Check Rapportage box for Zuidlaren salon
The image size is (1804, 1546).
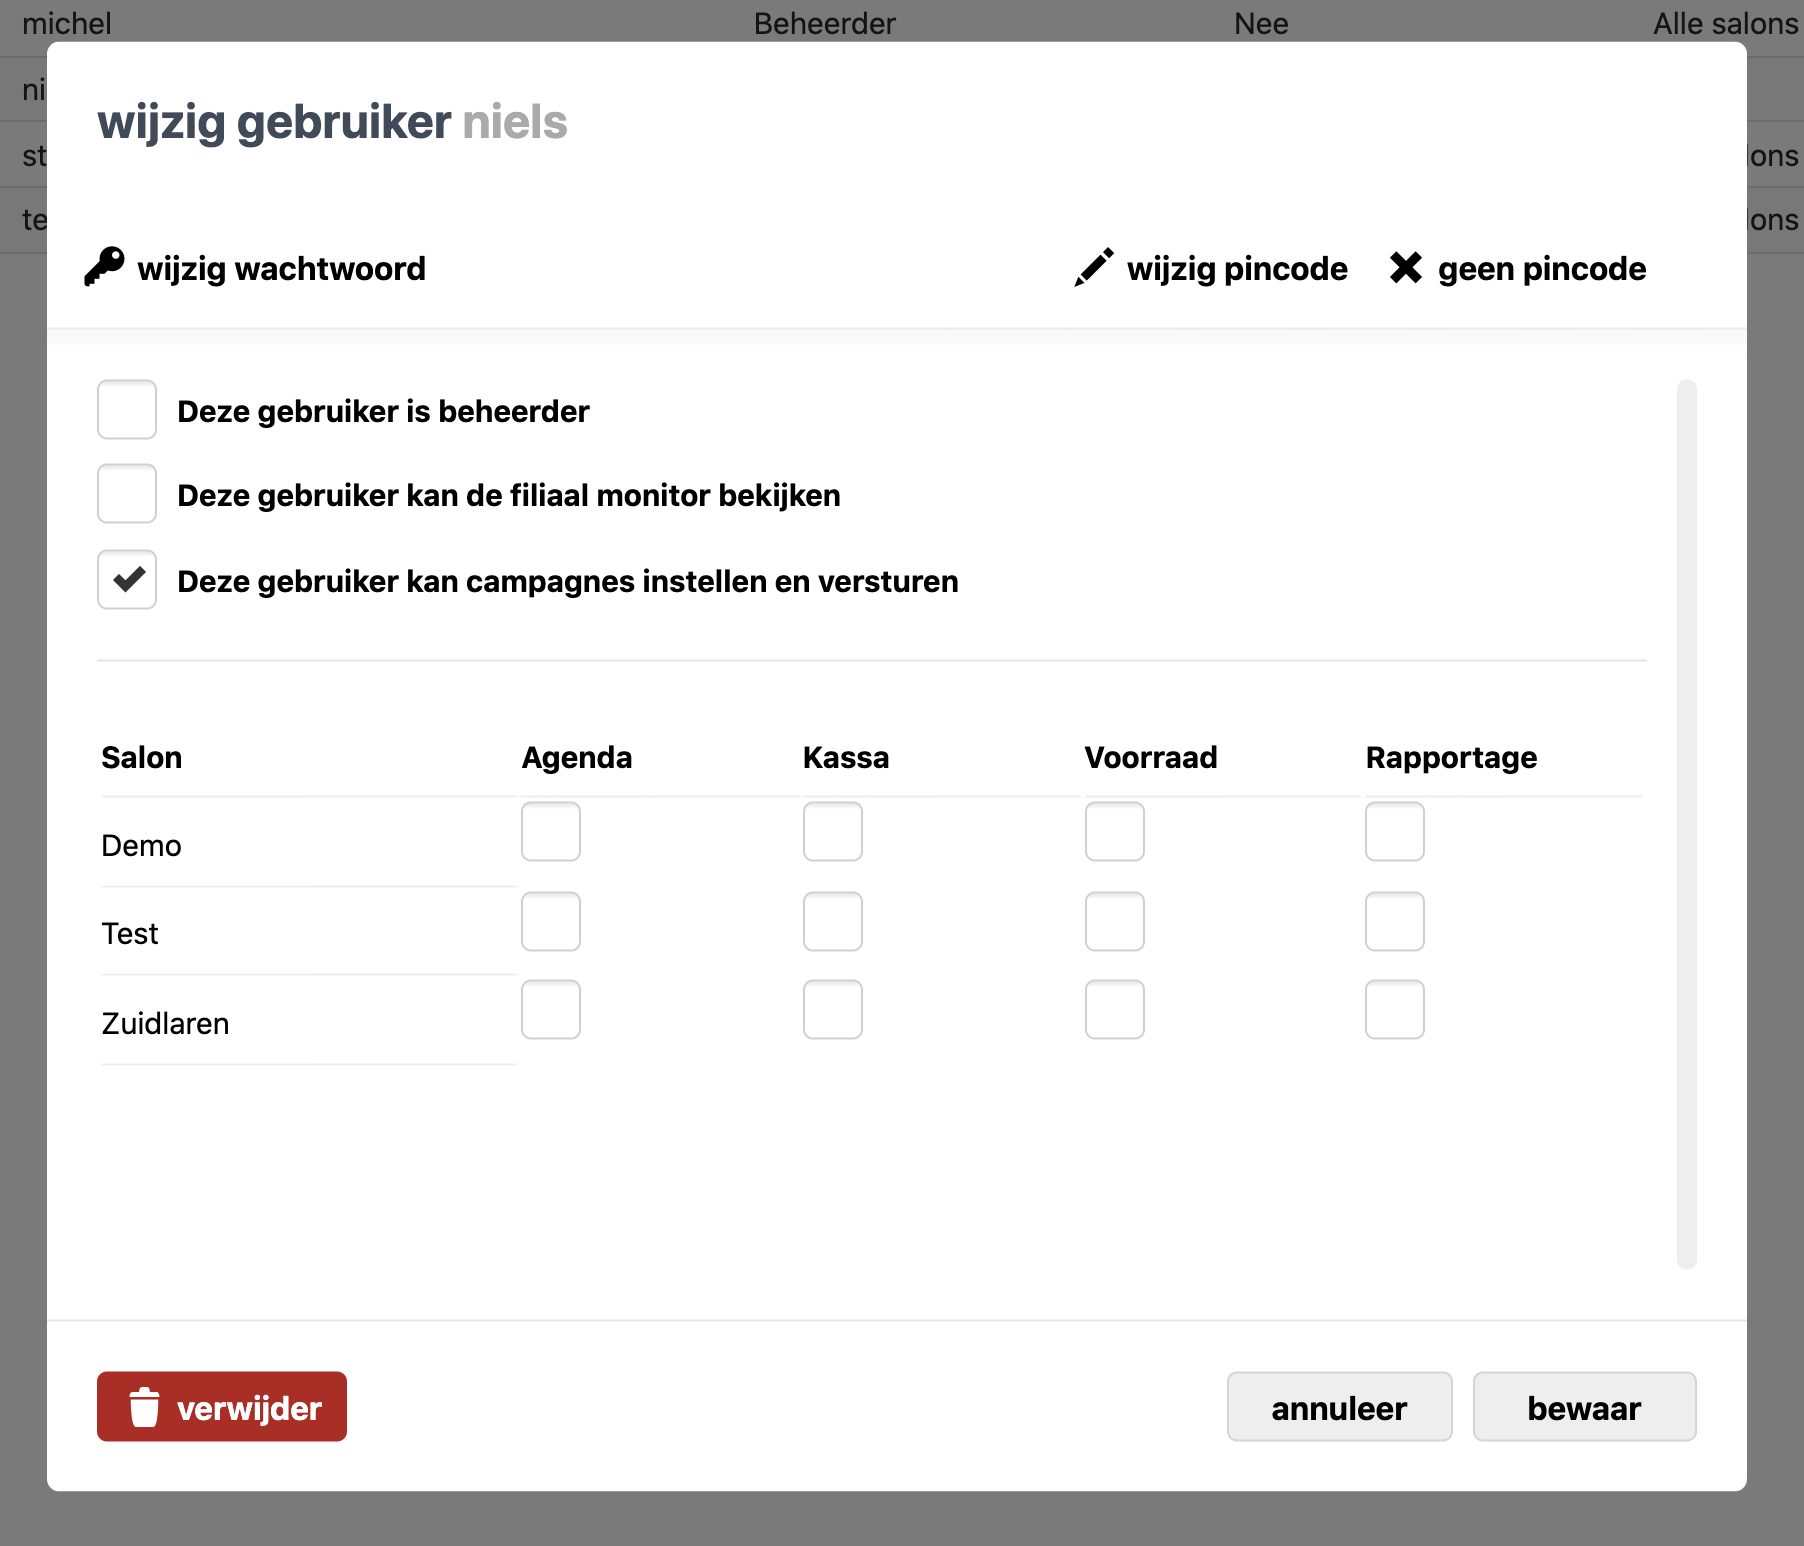click(1395, 1010)
